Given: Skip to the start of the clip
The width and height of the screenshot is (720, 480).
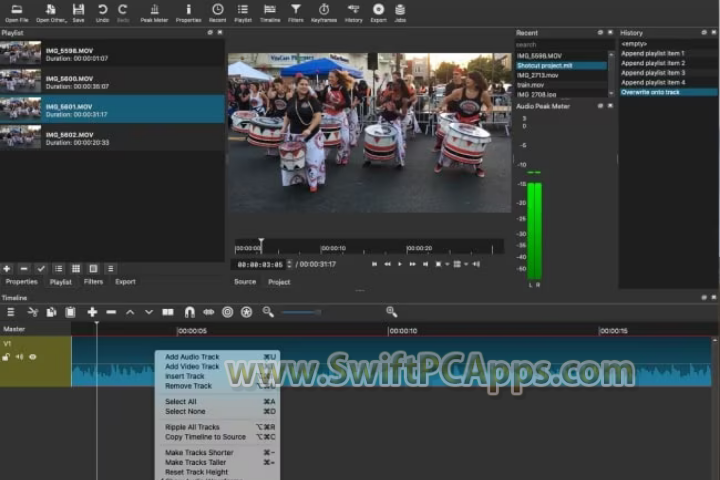Looking at the screenshot, I should click(374, 264).
